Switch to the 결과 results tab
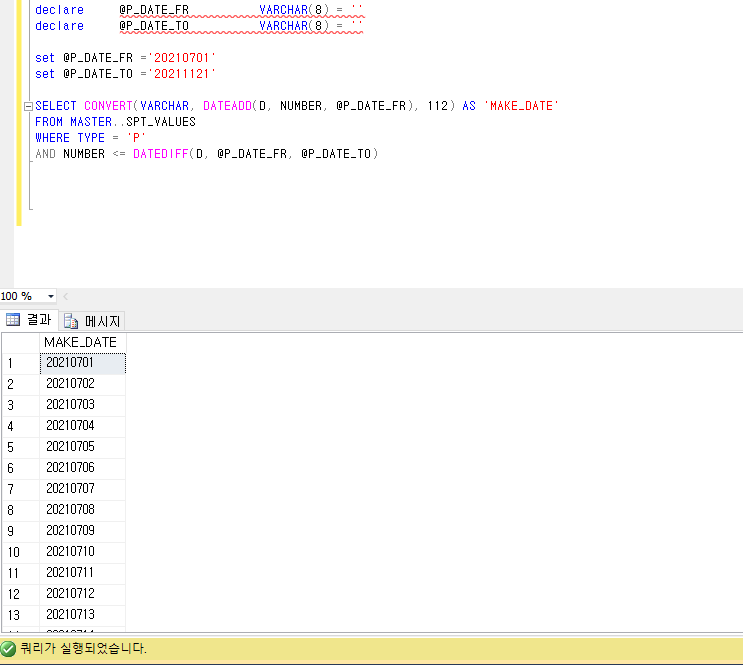This screenshot has width=743, height=665. (30, 320)
